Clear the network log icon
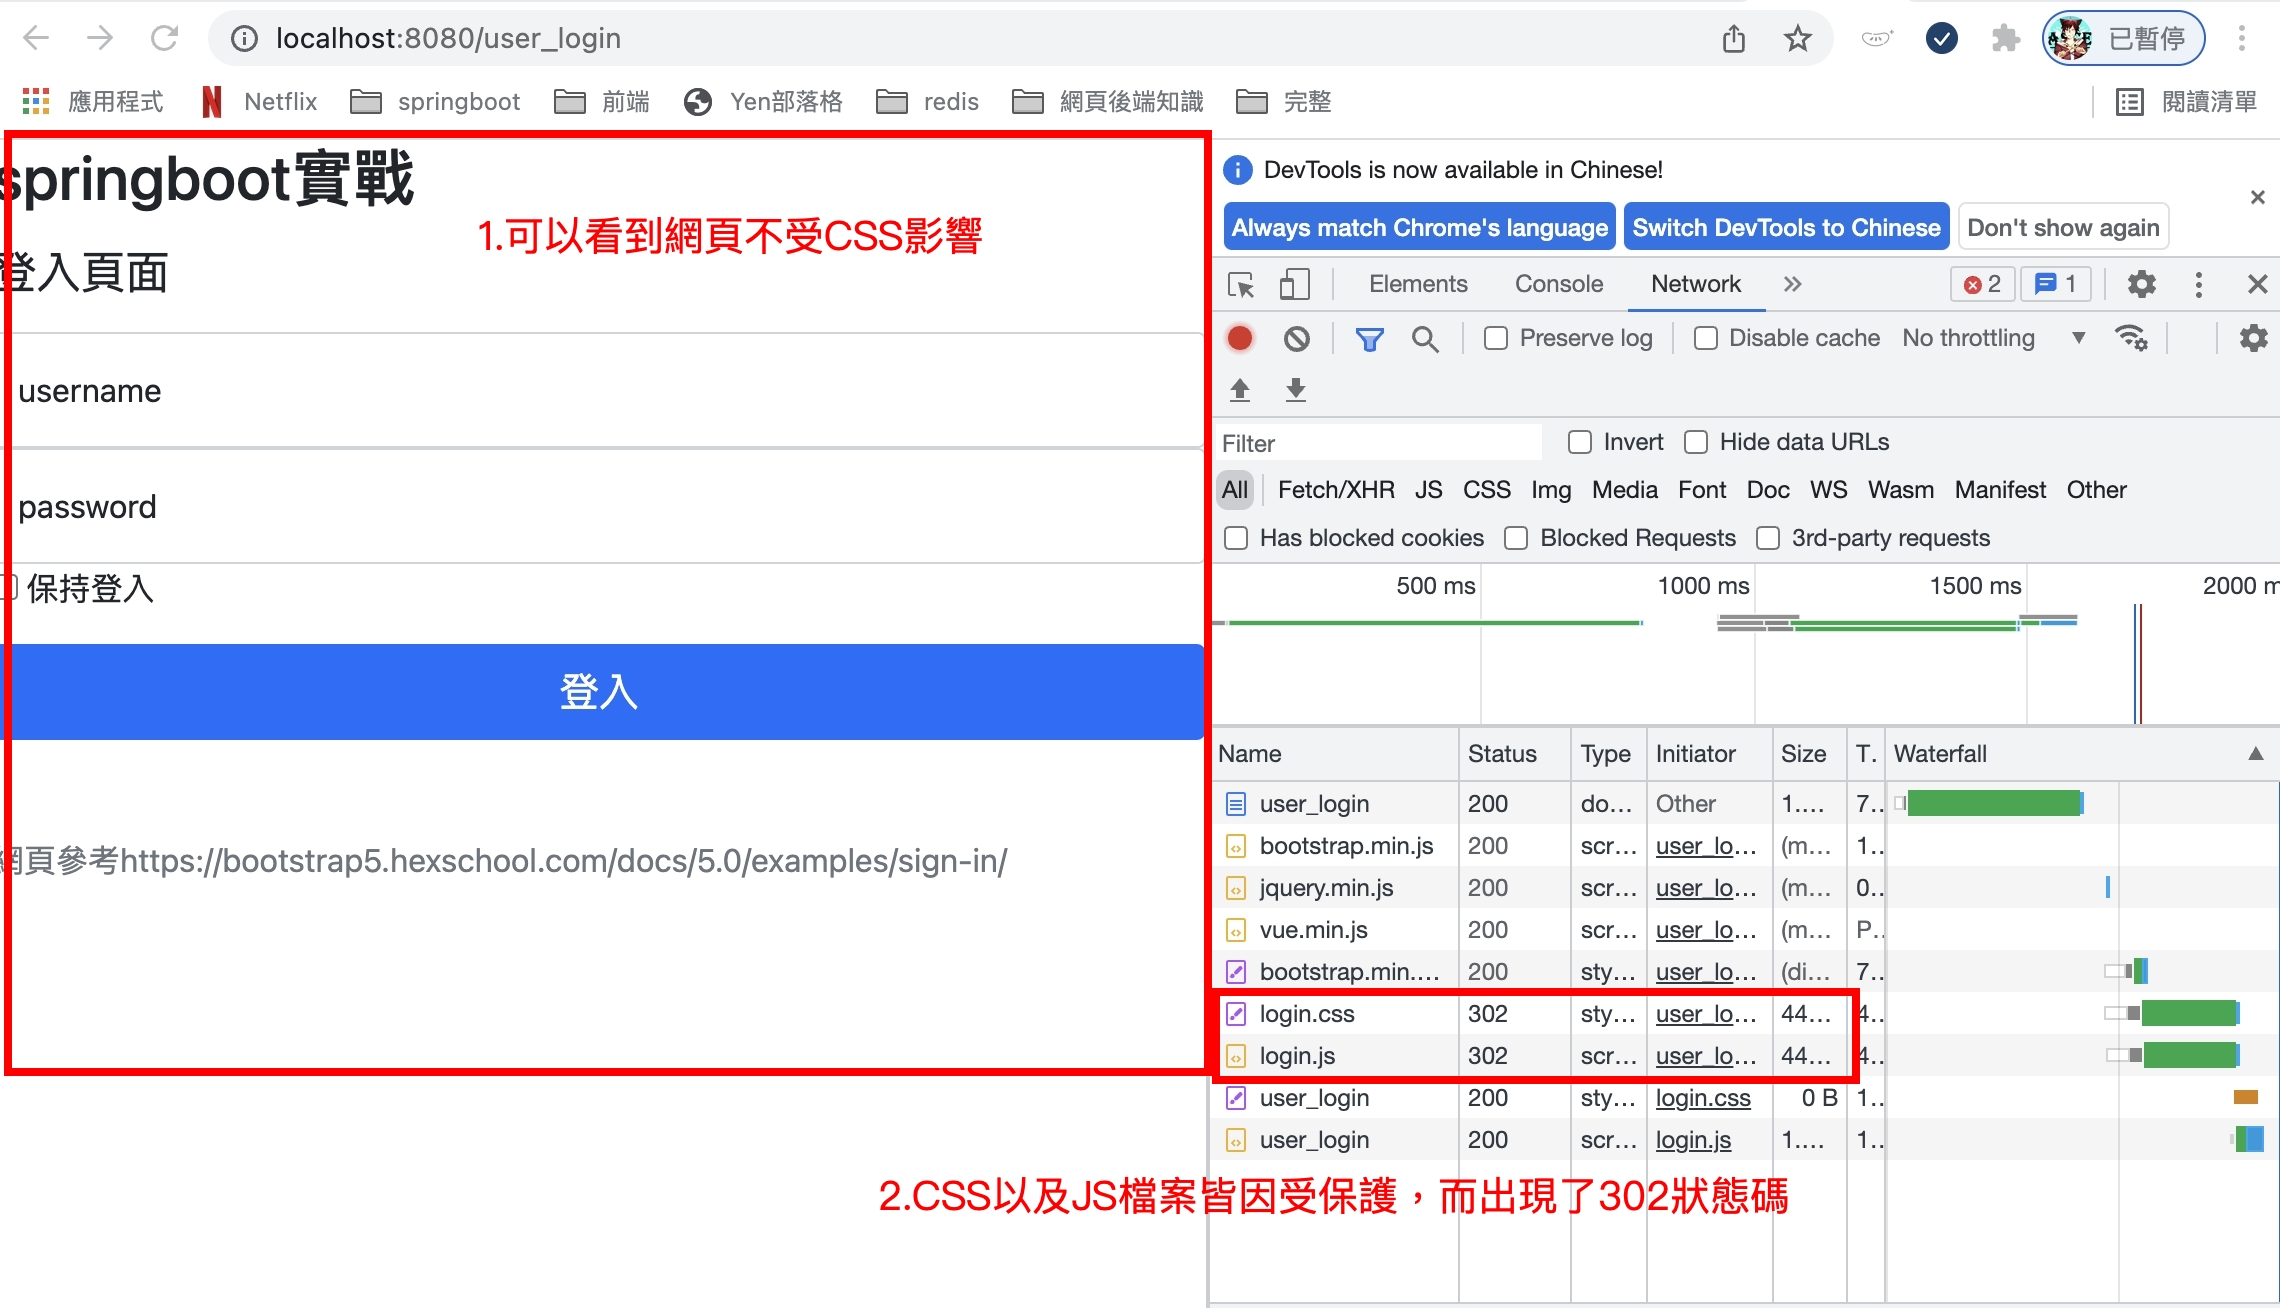The image size is (2280, 1308). tap(1297, 339)
